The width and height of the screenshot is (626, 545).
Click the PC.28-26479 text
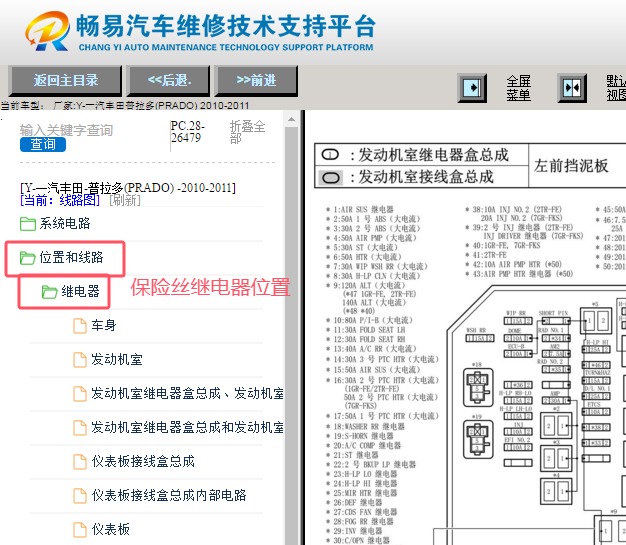[187, 132]
